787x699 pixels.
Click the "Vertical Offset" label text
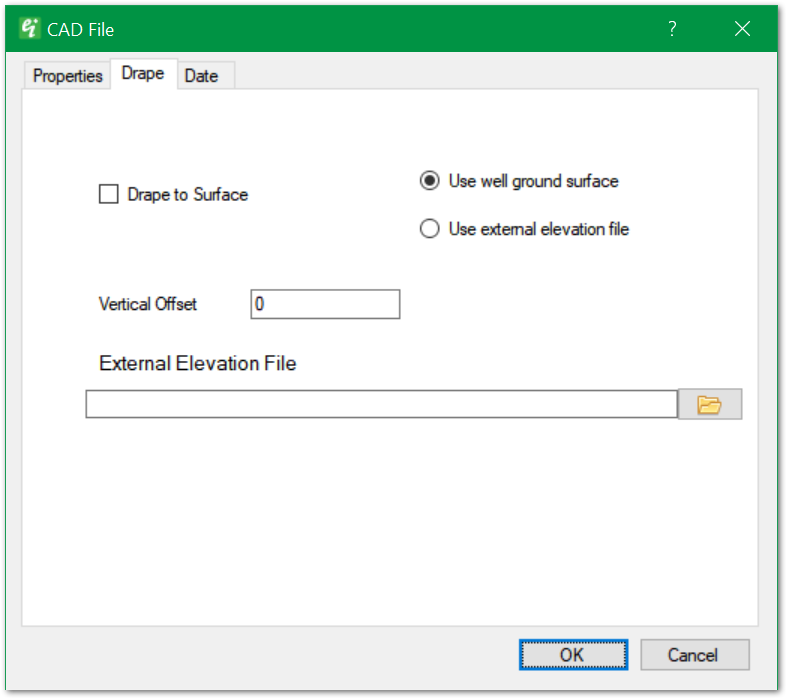click(148, 304)
